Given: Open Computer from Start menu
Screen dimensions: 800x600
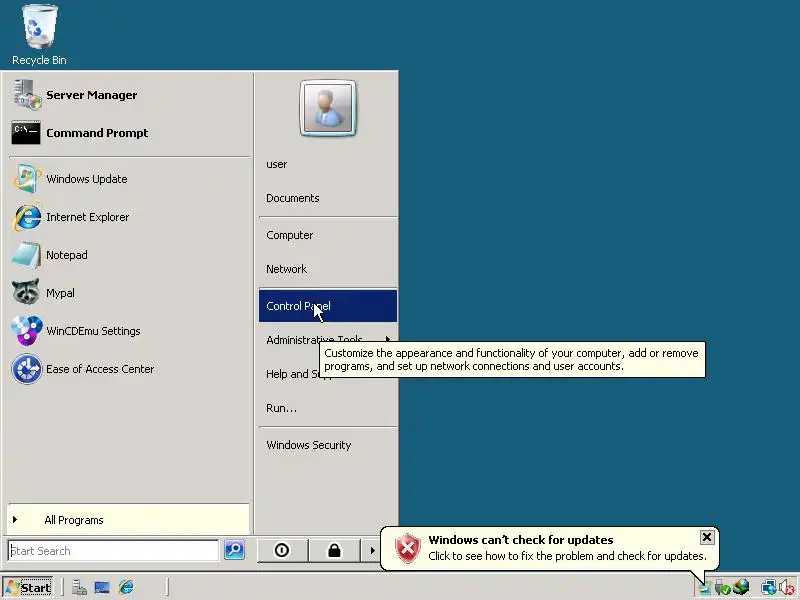Looking at the screenshot, I should coord(328,235).
